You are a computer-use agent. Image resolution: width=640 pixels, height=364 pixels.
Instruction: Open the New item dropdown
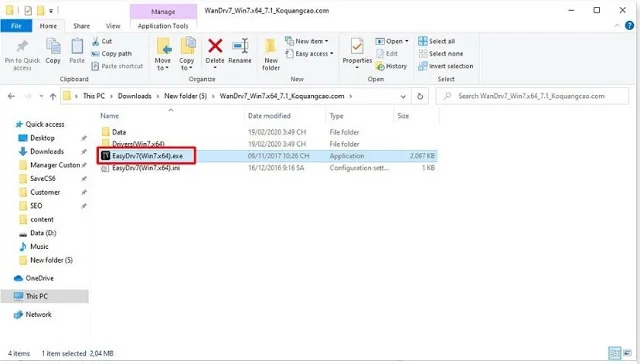pyautogui.click(x=307, y=41)
